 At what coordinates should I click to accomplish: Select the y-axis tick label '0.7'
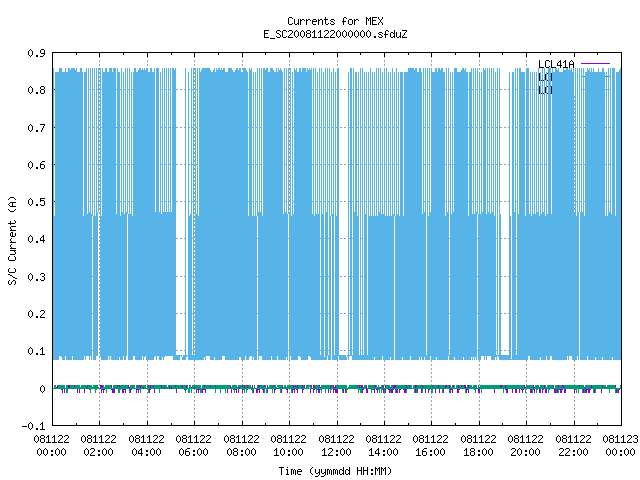tap(36, 128)
